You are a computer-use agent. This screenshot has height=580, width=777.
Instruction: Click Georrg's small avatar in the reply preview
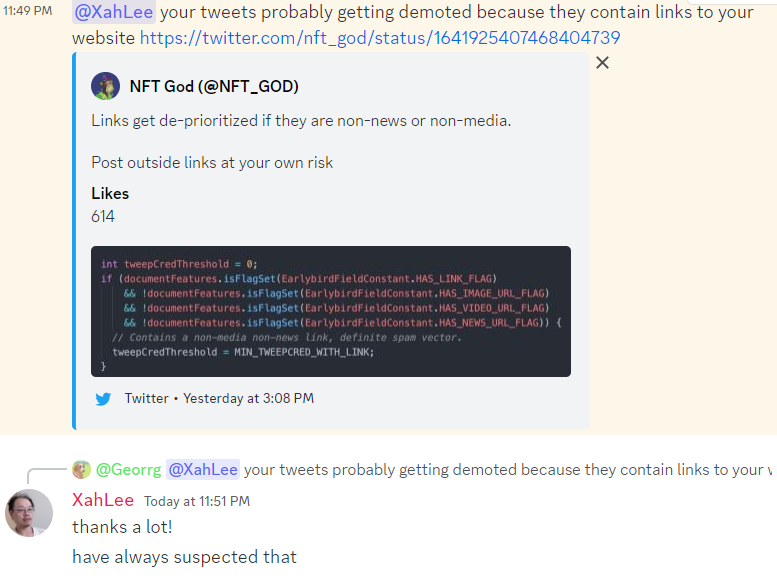point(81,469)
